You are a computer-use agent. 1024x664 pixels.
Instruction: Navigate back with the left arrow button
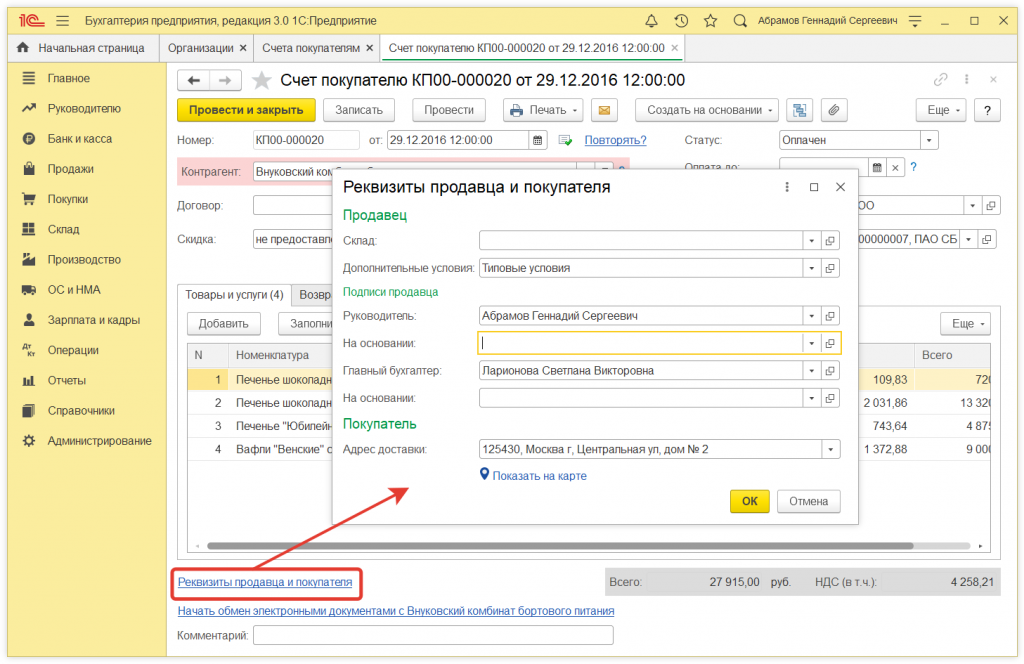click(194, 80)
